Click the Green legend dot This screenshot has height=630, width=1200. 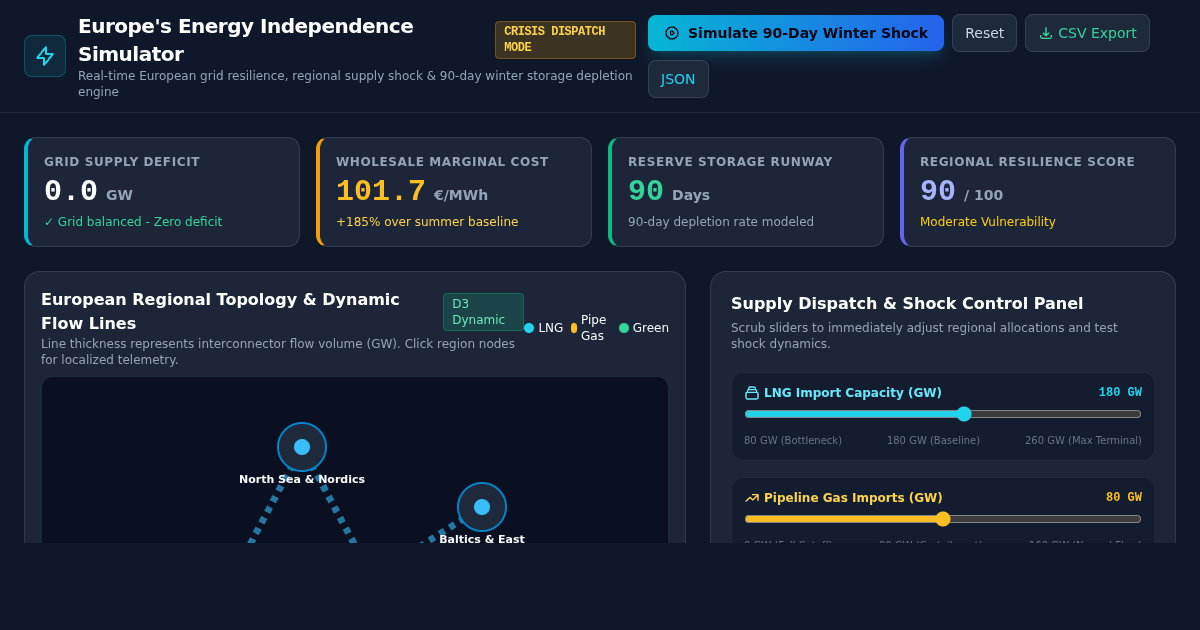[x=624, y=328]
